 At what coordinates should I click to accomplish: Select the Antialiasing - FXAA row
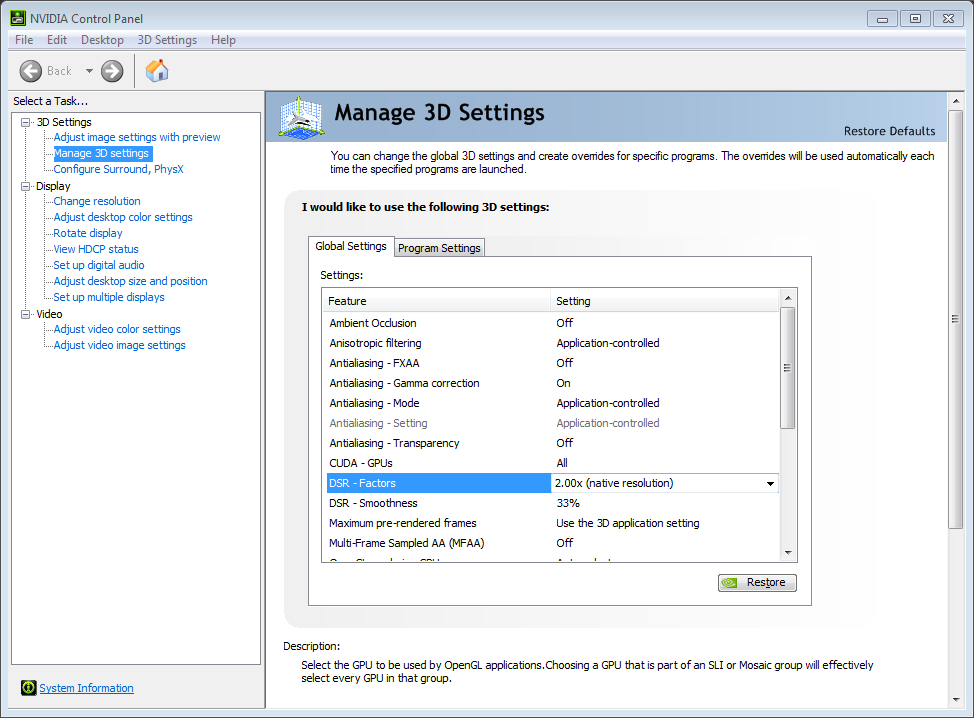point(552,363)
